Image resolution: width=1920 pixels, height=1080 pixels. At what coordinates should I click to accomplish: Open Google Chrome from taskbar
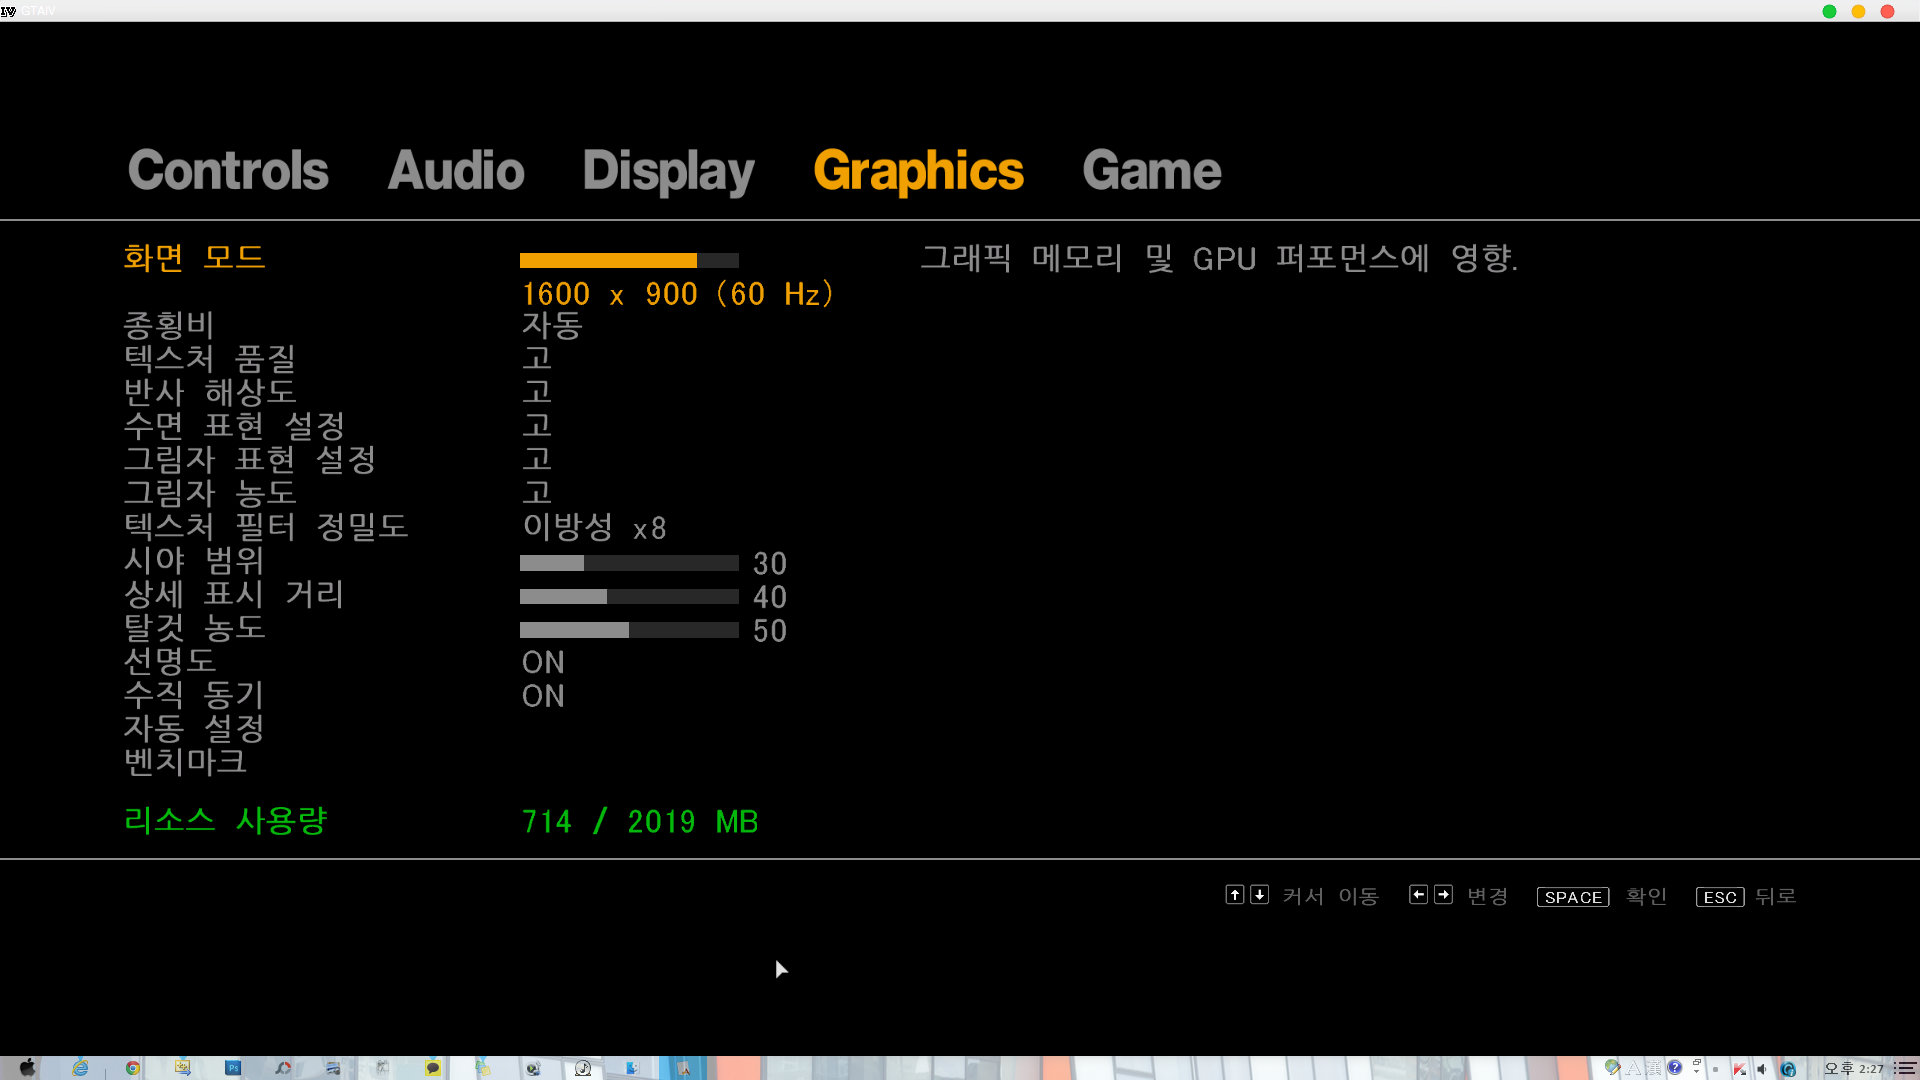click(132, 1067)
